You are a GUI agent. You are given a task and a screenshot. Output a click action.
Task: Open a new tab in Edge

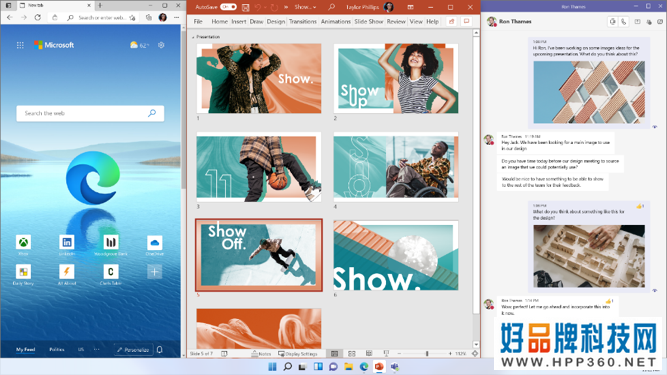pos(100,6)
